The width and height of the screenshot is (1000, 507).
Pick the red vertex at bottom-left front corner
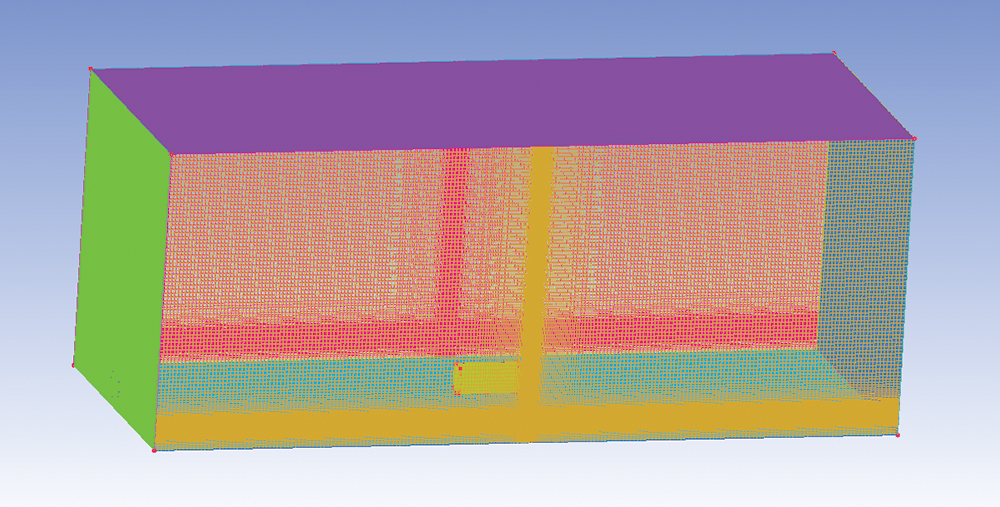[x=153, y=450]
